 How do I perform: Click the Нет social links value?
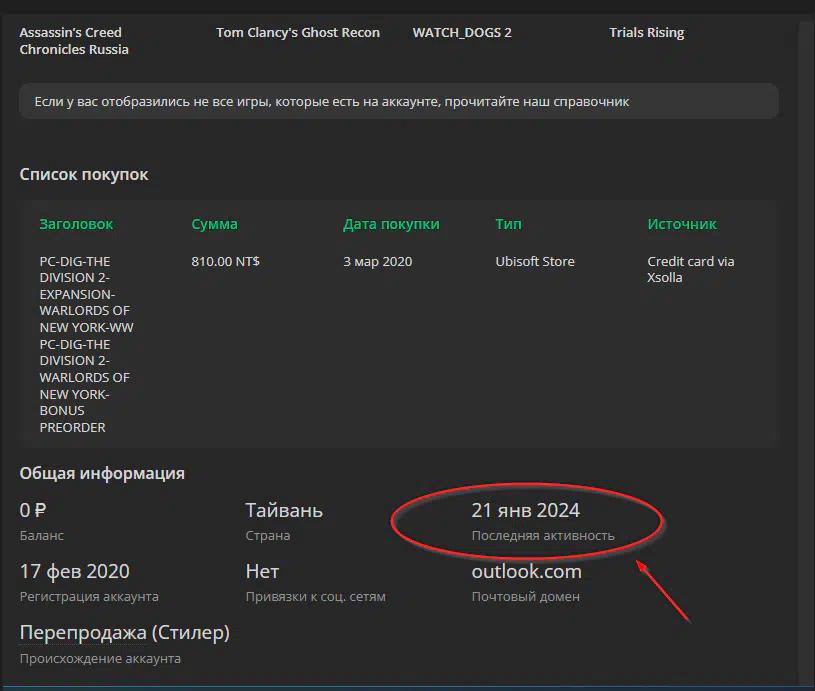[262, 571]
